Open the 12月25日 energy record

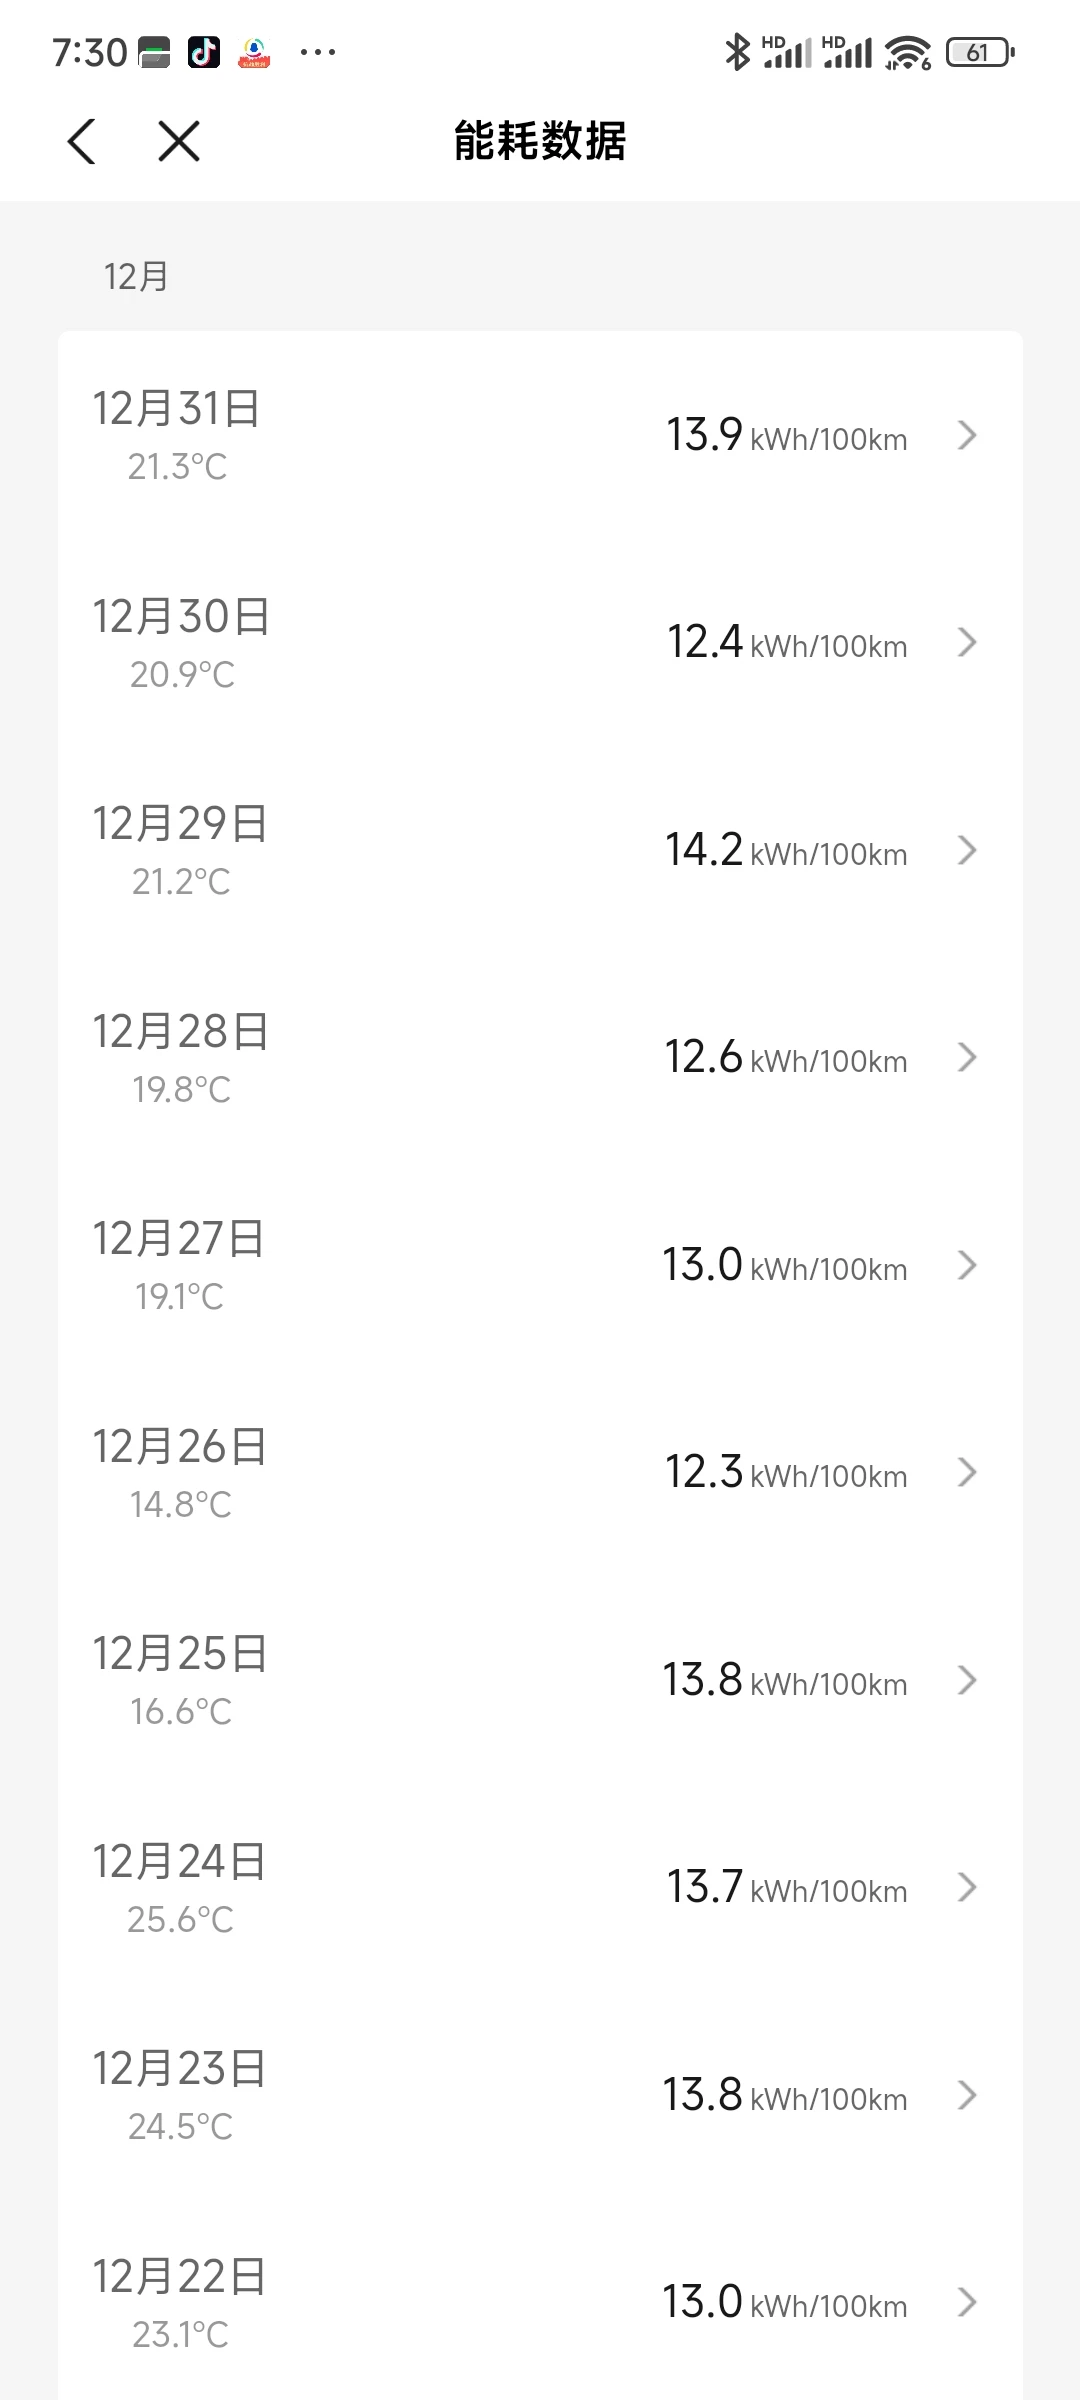pos(540,1680)
